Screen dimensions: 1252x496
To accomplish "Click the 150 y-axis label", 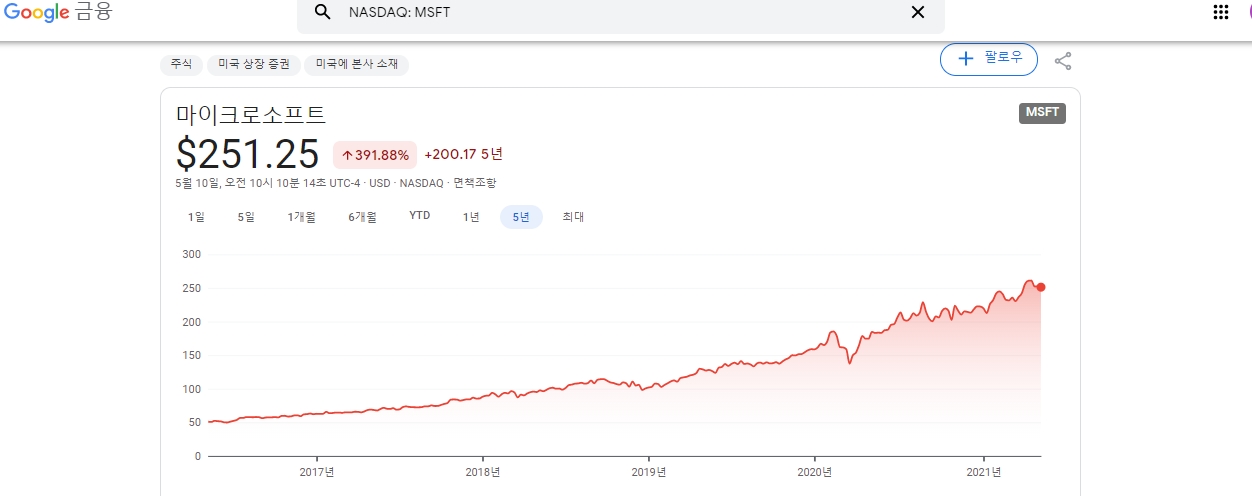I will (191, 355).
